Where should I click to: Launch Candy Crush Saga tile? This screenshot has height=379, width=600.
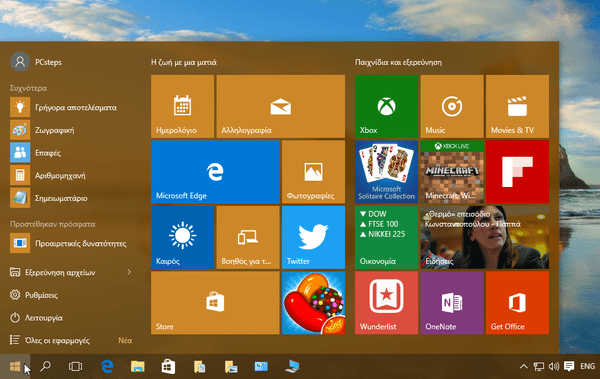[313, 303]
